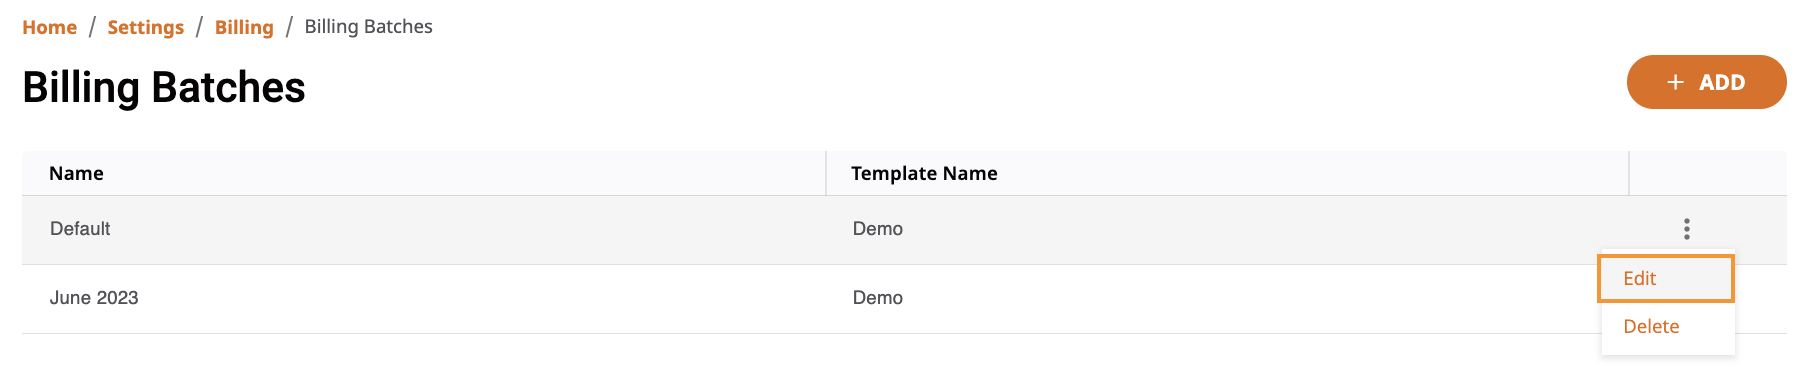Open Settings breadcrumb link
The width and height of the screenshot is (1812, 368).
click(146, 27)
